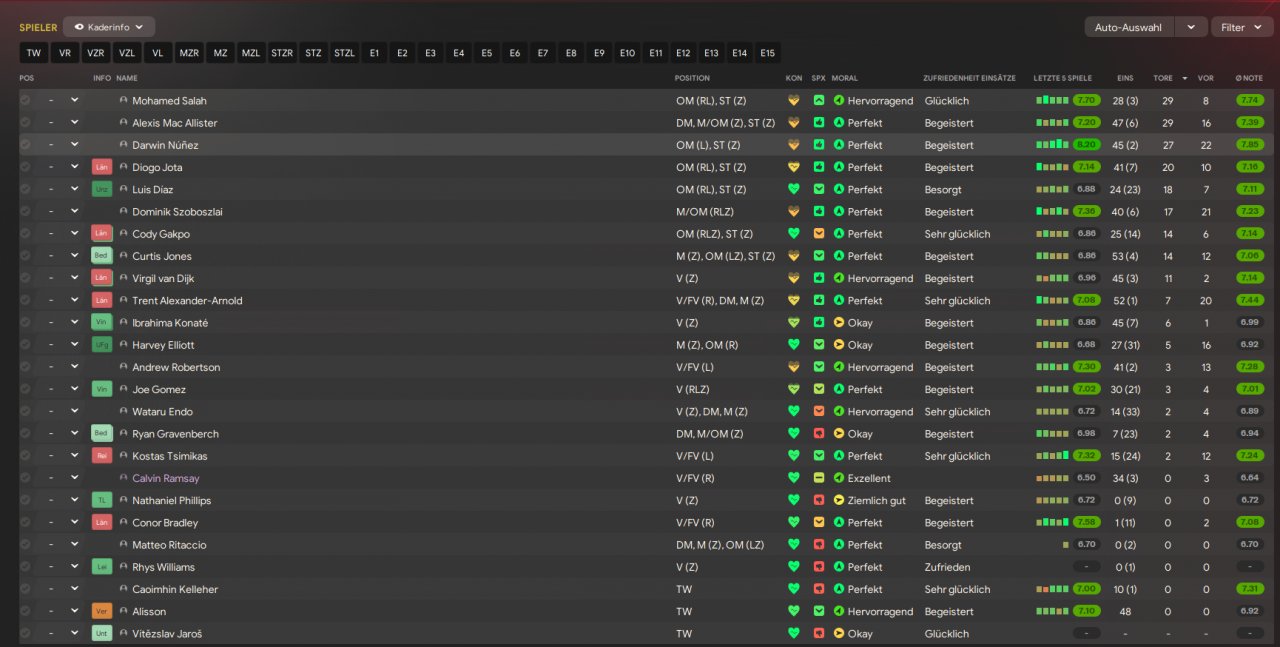
Task: Open the position dropdown chevron for Curtis Jones
Action: tap(74, 256)
